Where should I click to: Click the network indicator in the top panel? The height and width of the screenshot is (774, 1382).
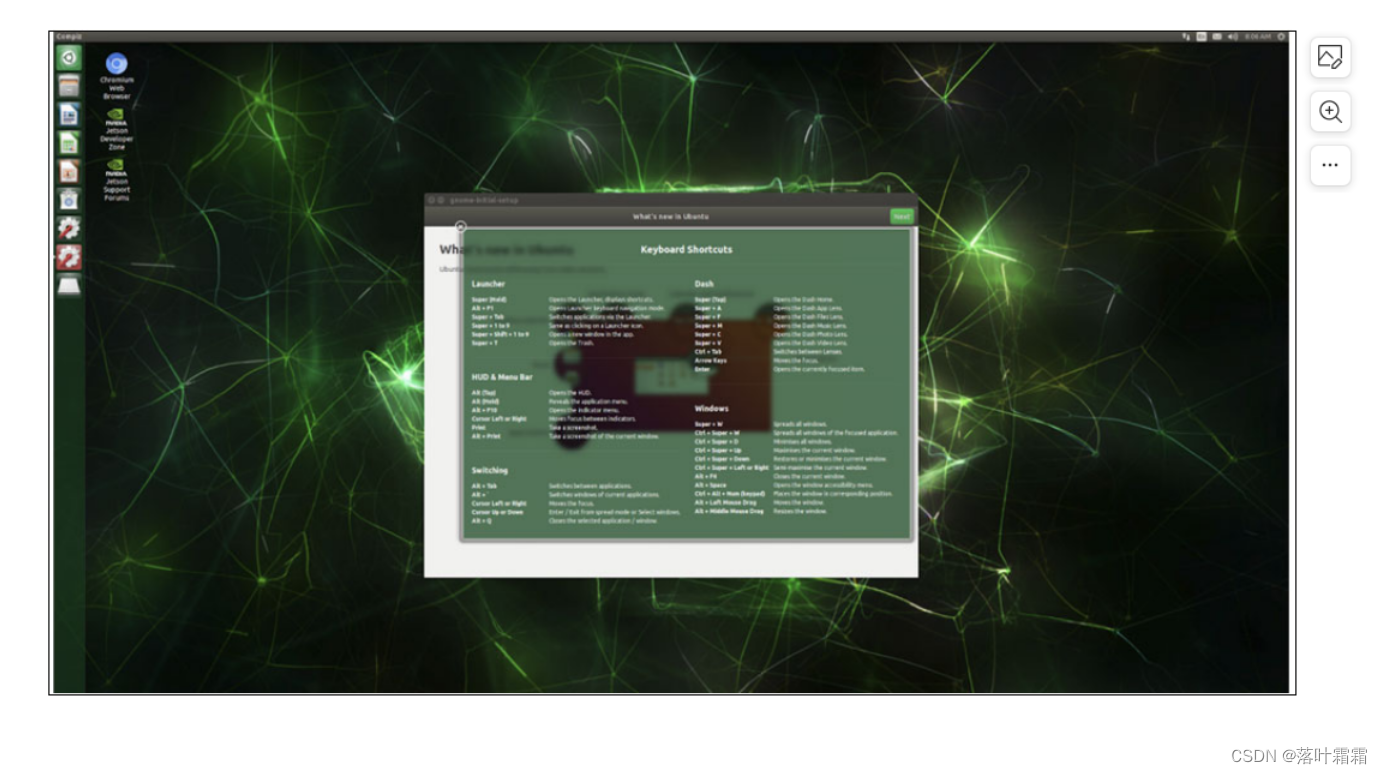click(x=1186, y=36)
